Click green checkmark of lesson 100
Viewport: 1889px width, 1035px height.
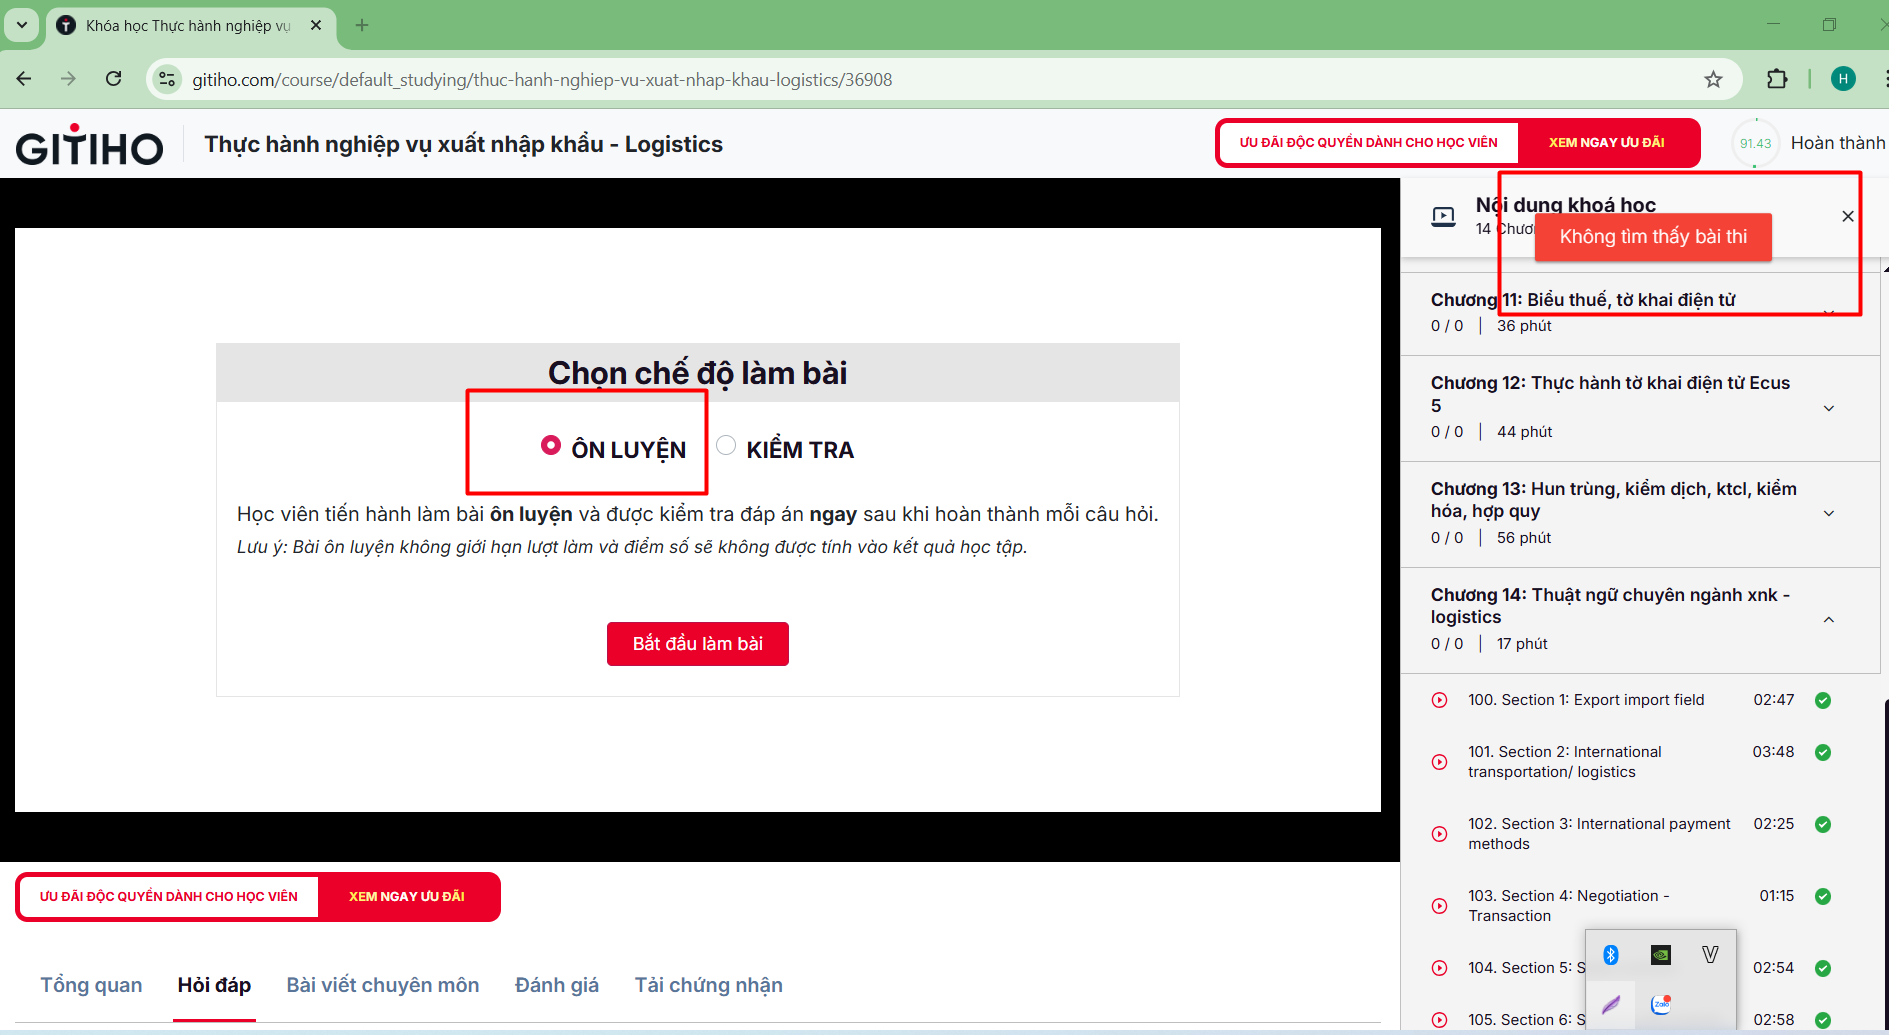(1823, 700)
